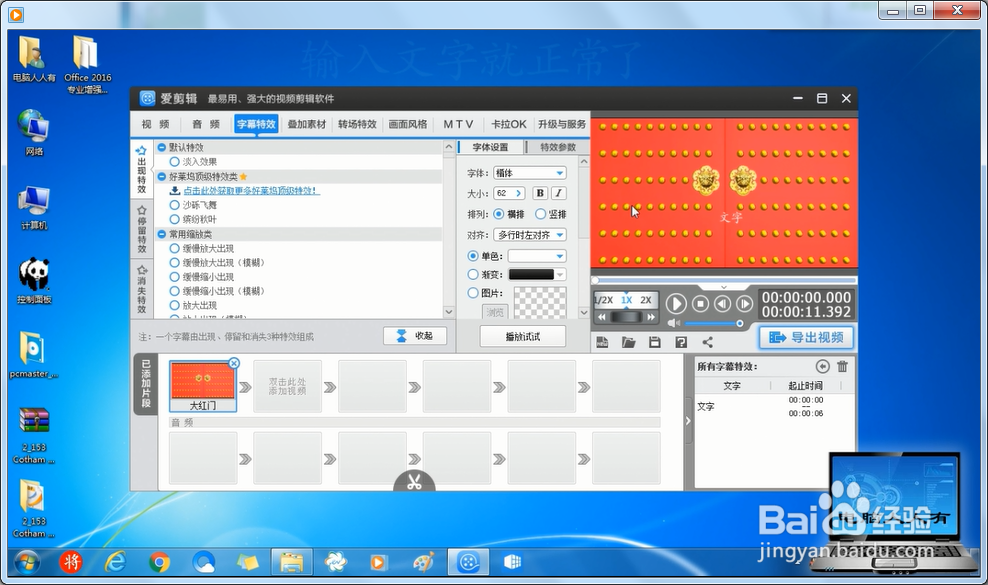Open the Windows Start menu
The width and height of the screenshot is (988, 585).
tap(26, 562)
